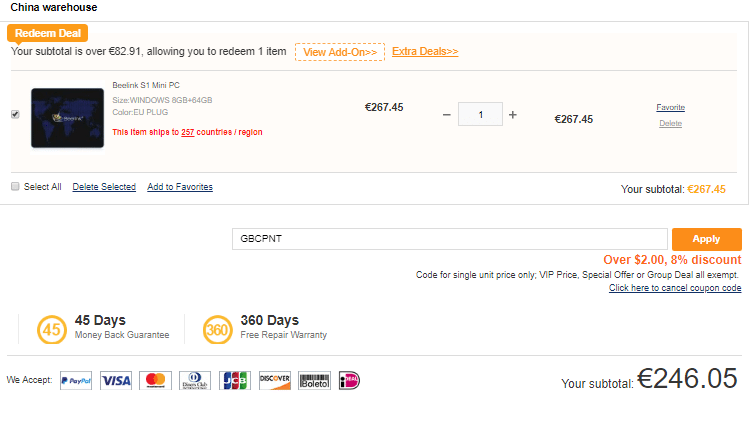Click the Discover card icon
750x421 pixels.
pyautogui.click(x=274, y=380)
